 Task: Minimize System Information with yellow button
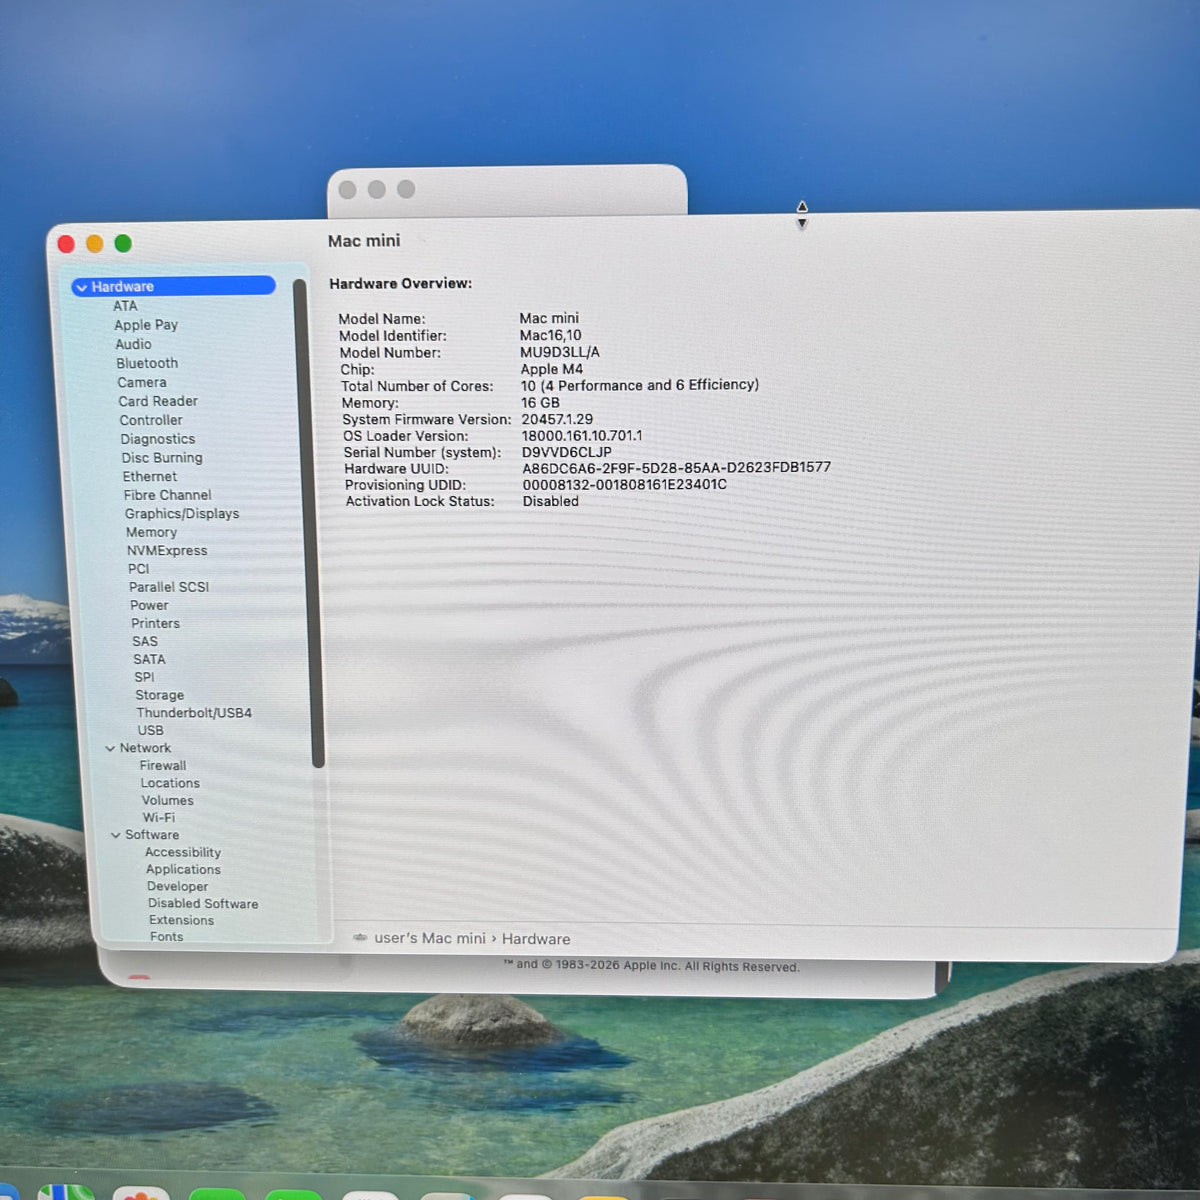pyautogui.click(x=95, y=243)
